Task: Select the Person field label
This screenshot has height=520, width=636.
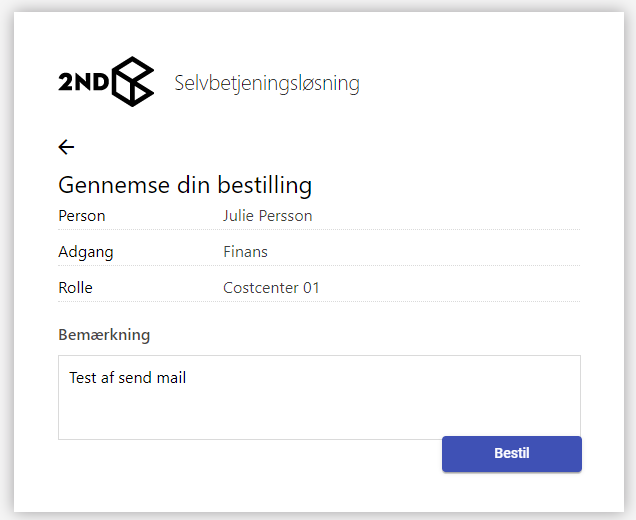Action: [82, 216]
